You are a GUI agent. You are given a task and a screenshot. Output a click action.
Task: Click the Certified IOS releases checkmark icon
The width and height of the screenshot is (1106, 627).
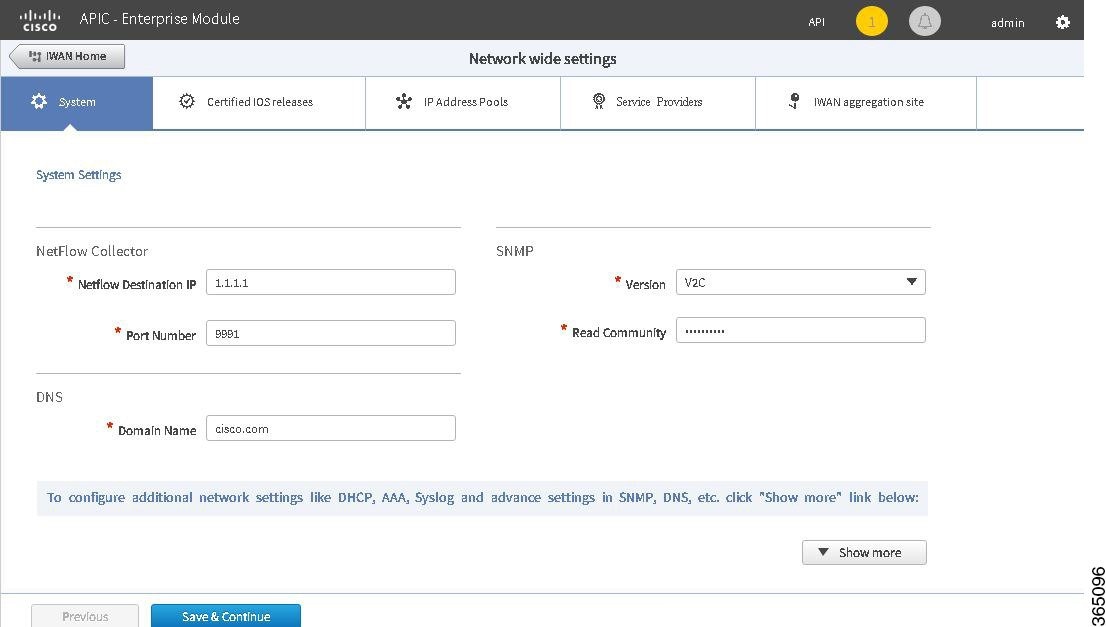point(187,102)
